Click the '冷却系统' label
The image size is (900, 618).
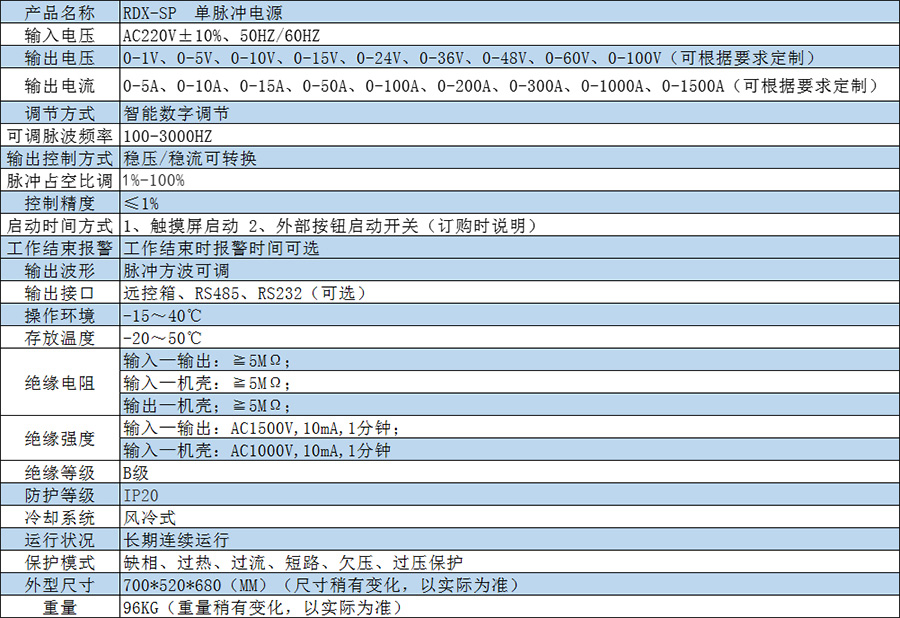click(x=60, y=518)
